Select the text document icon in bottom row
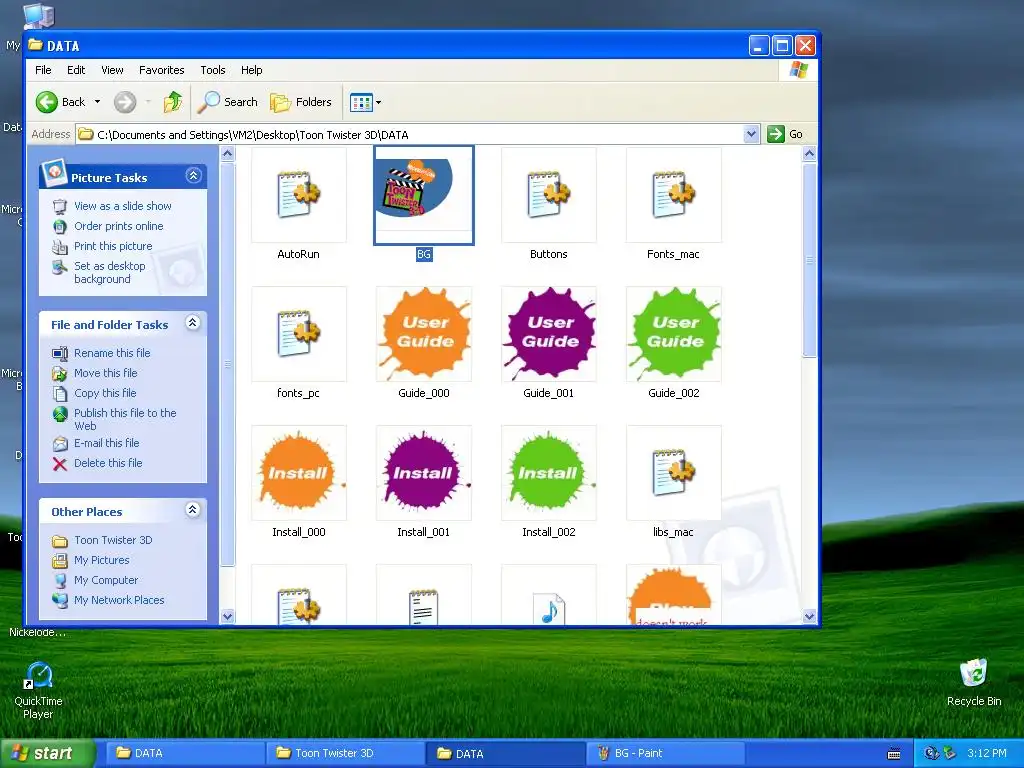This screenshot has width=1024, height=768. coord(424,594)
